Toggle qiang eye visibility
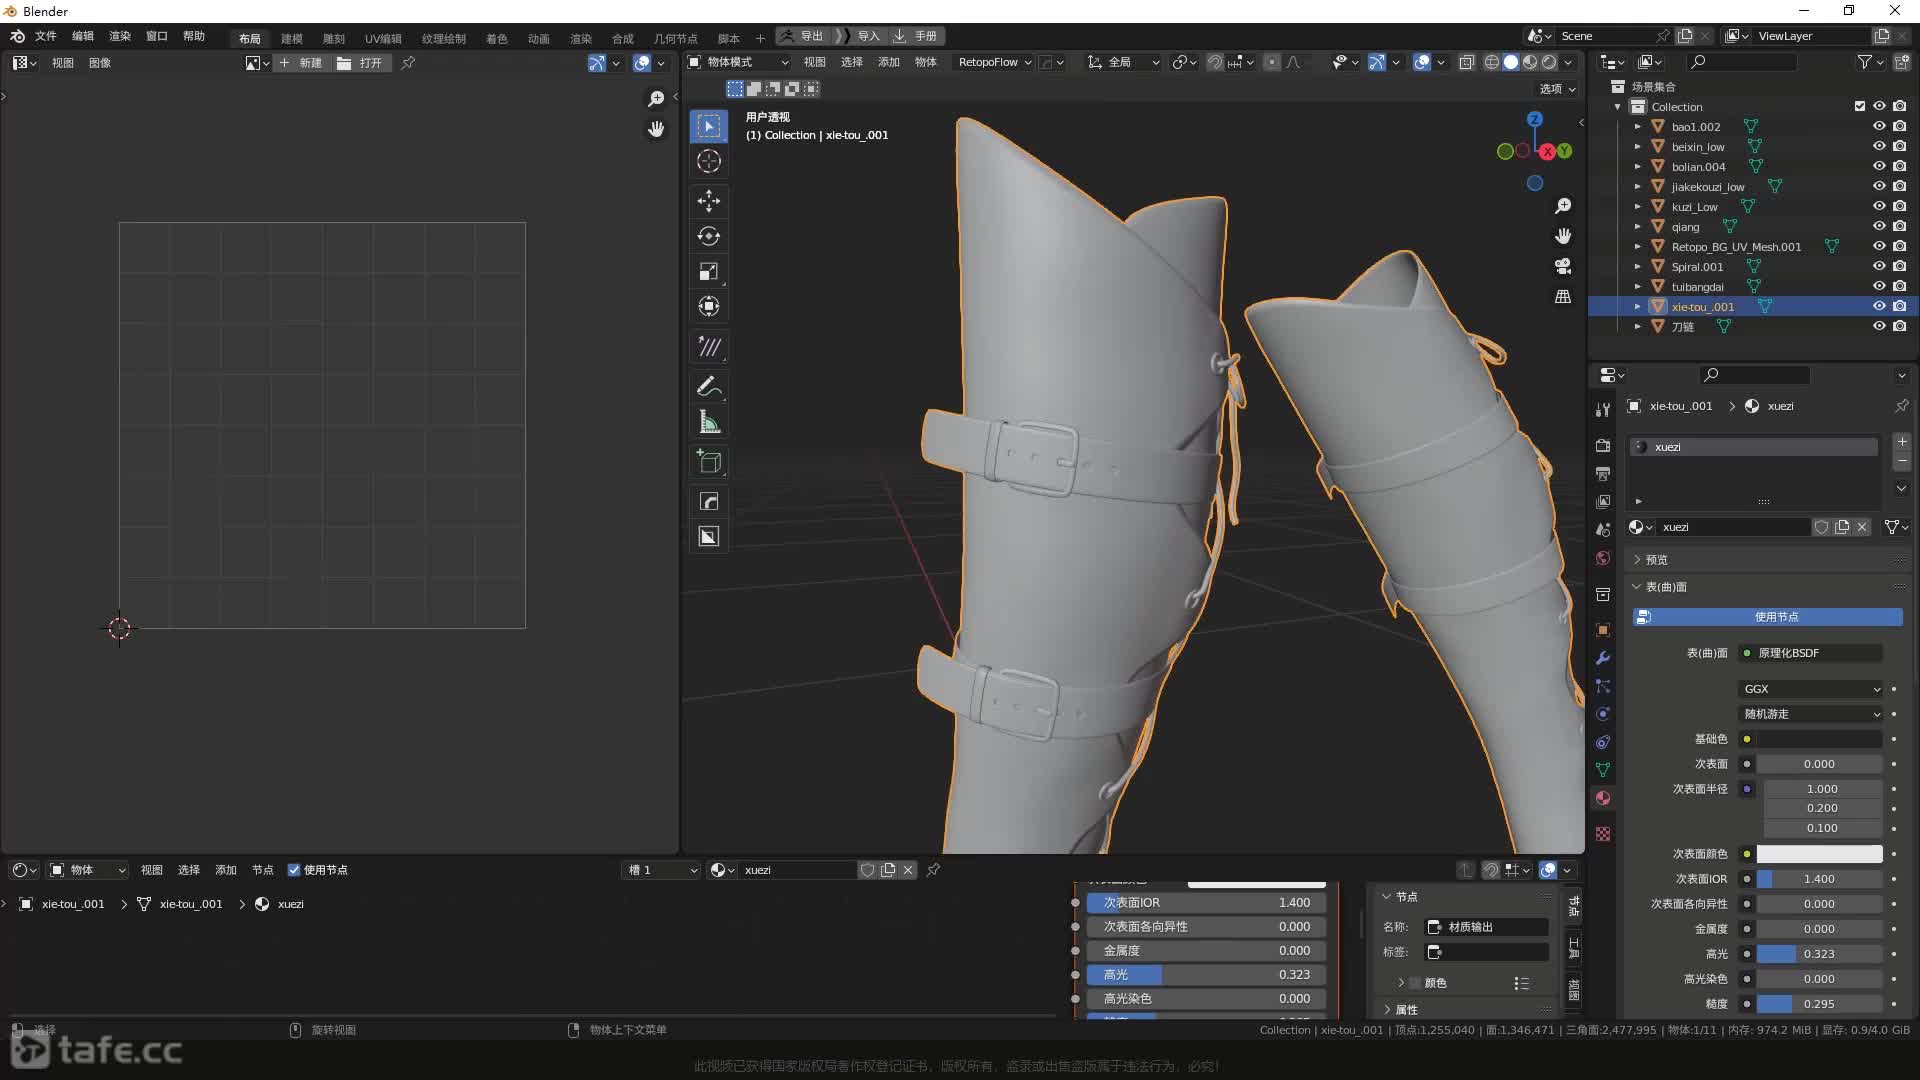Image resolution: width=1920 pixels, height=1080 pixels. tap(1879, 227)
